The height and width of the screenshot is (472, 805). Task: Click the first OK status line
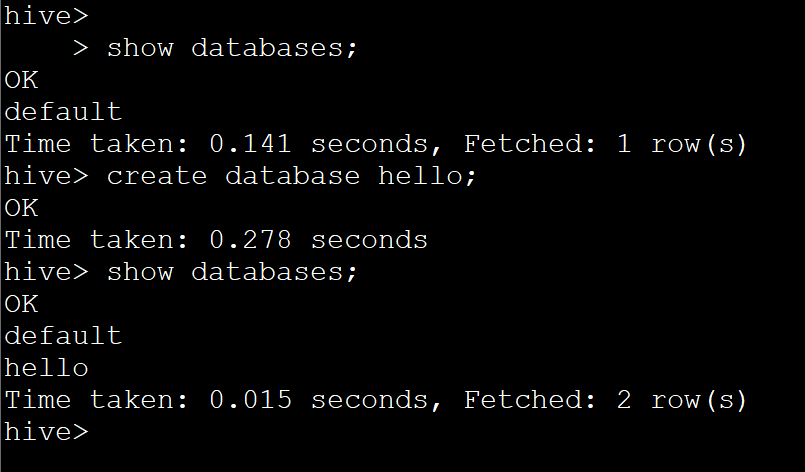coord(21,79)
